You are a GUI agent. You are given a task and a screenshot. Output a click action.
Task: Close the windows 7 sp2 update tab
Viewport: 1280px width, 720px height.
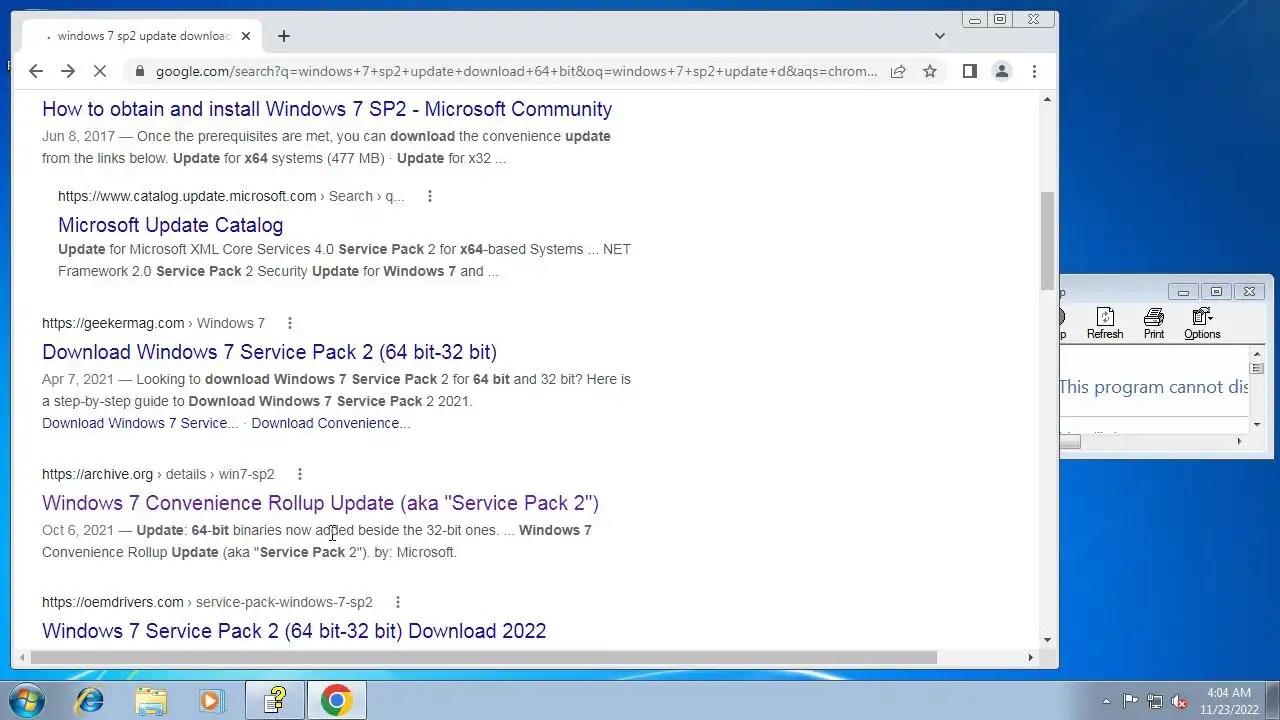coord(246,36)
